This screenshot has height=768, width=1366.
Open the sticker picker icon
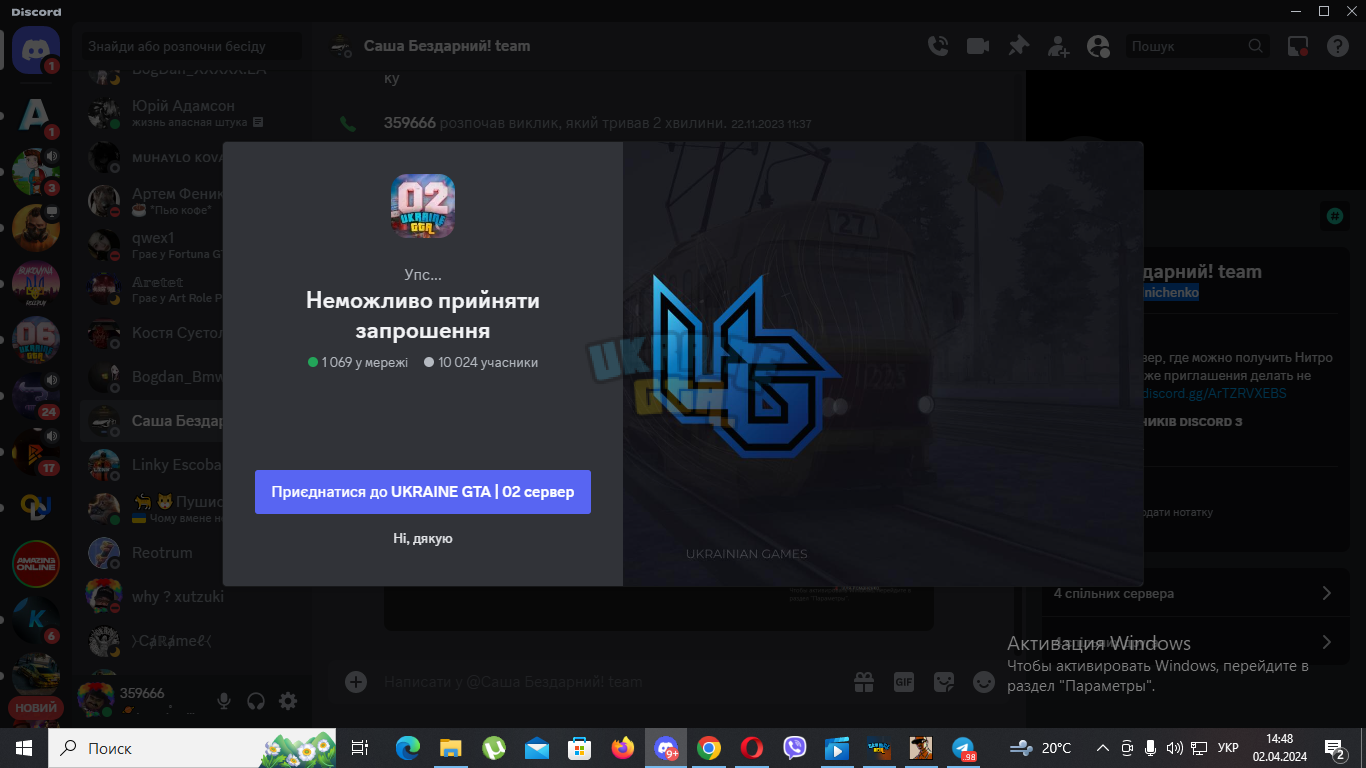[944, 682]
